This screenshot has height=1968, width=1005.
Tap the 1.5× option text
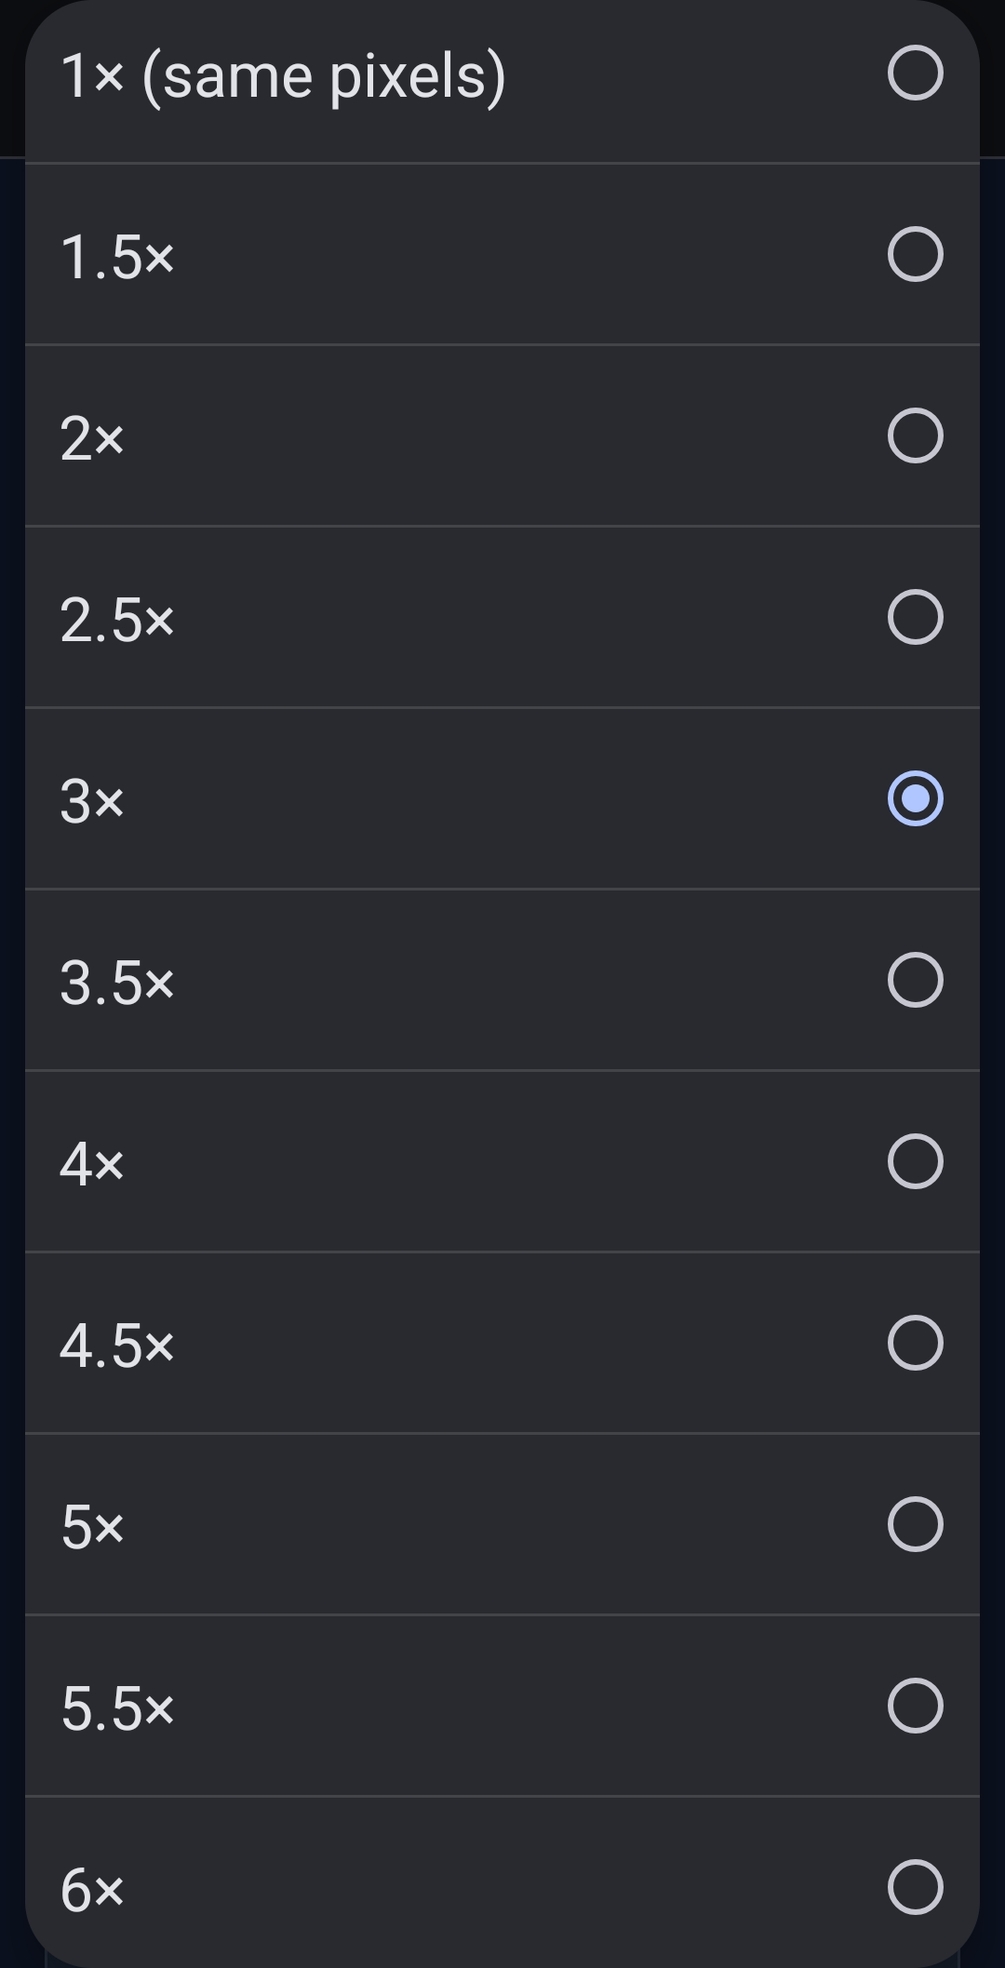pos(117,257)
